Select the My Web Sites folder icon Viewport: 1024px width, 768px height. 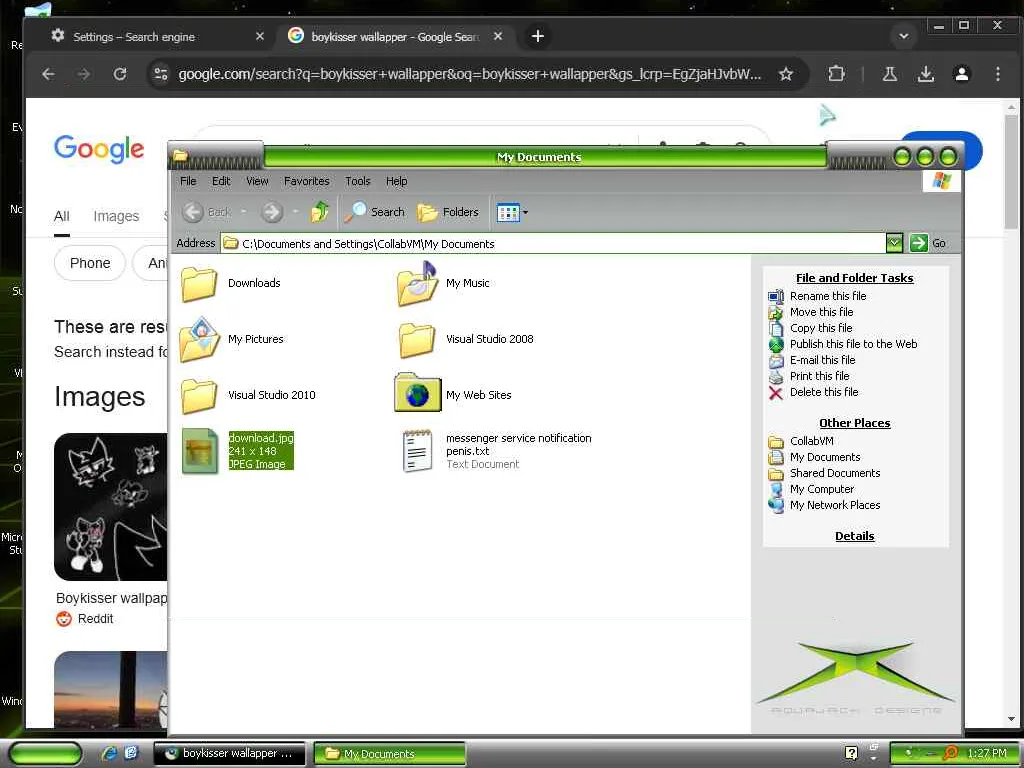coord(417,393)
